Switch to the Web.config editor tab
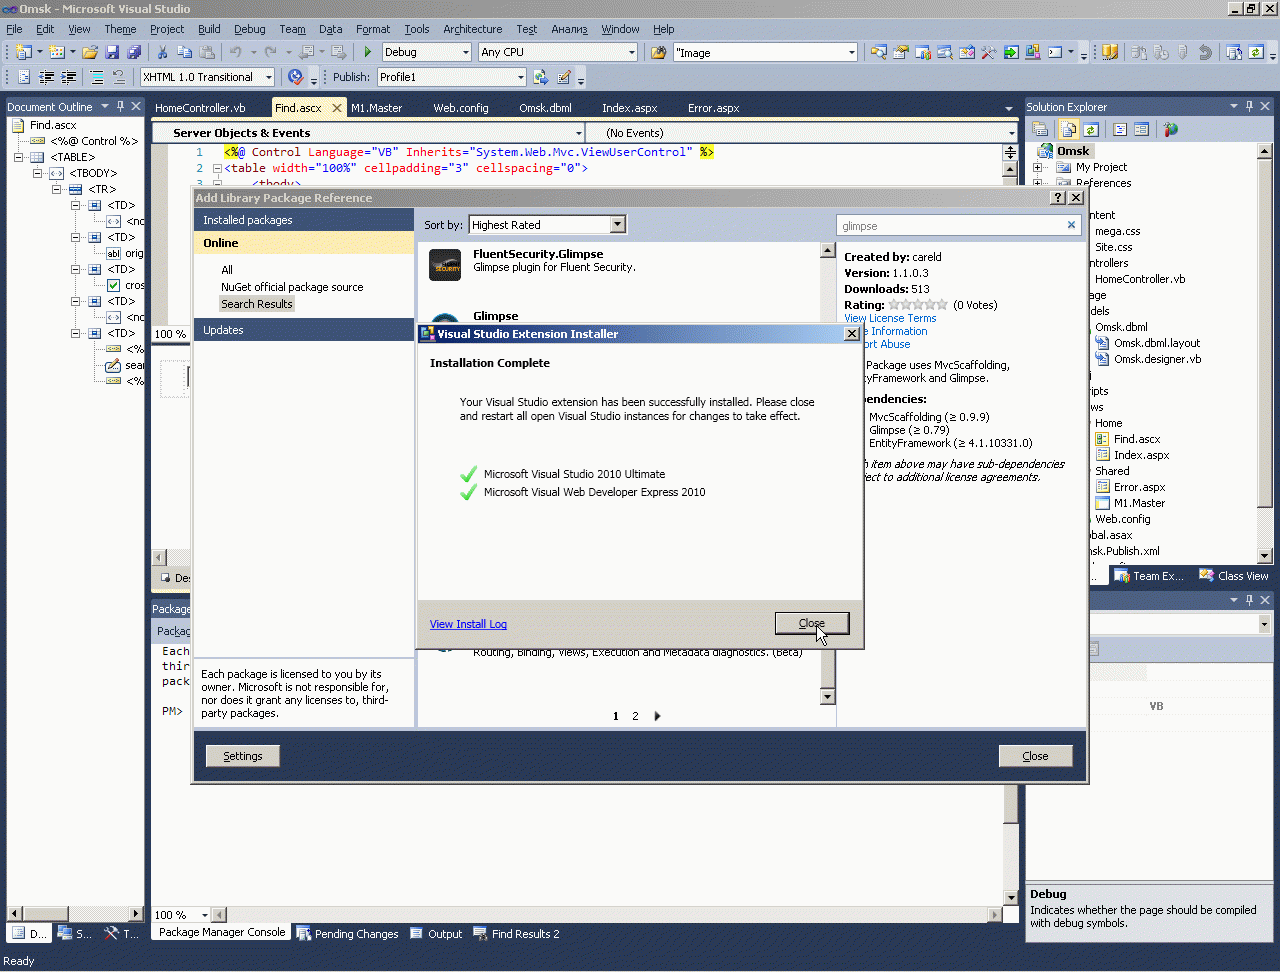 (461, 108)
